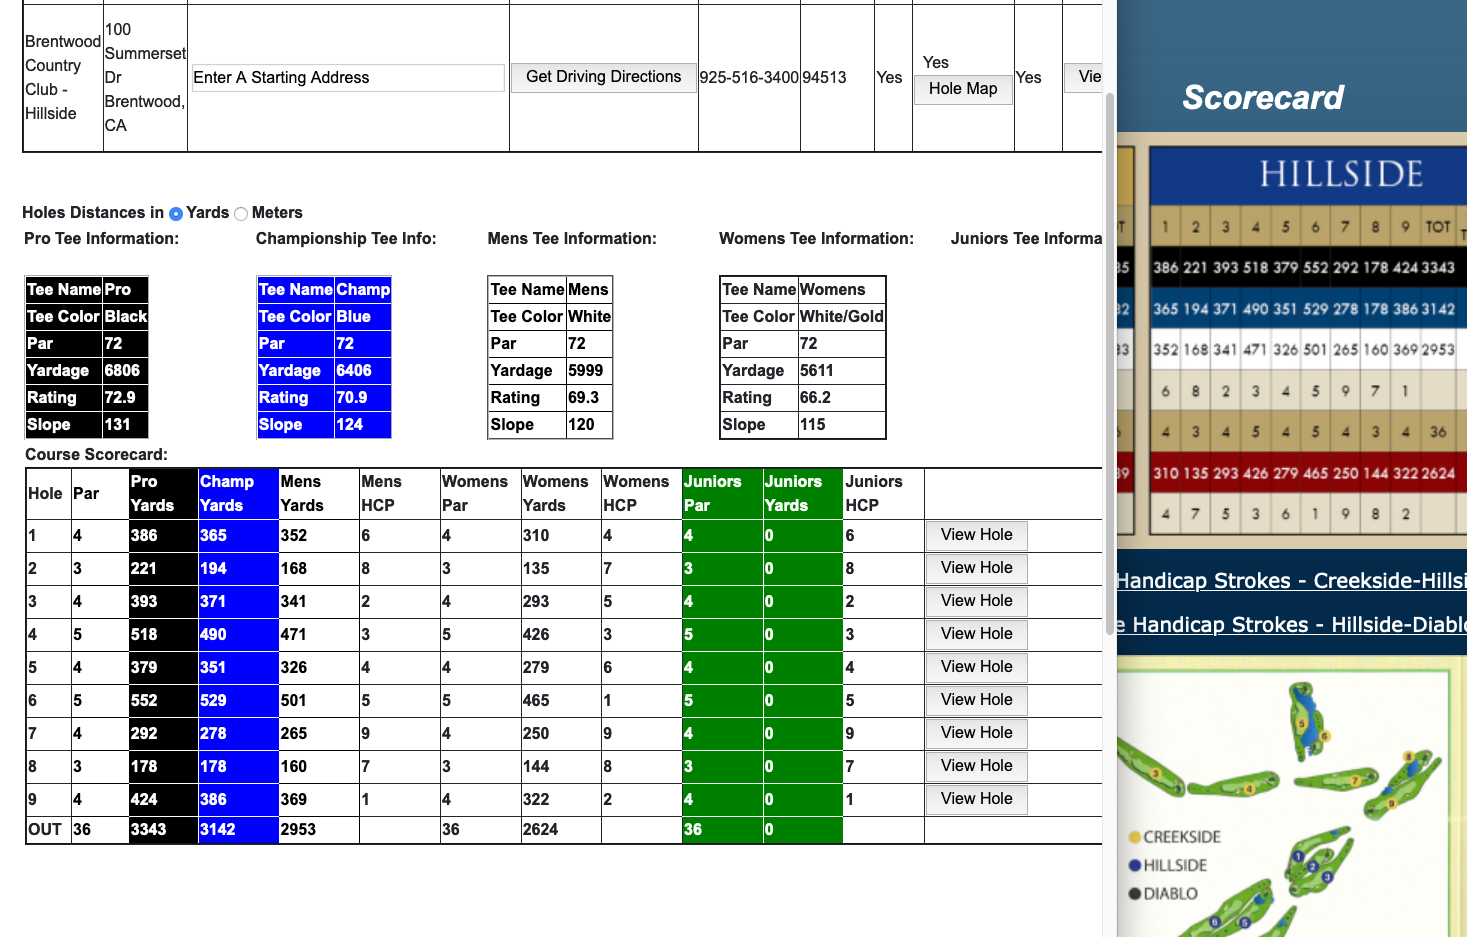Image resolution: width=1467 pixels, height=937 pixels.
Task: Click Mens yardage value 5999
Action: click(x=586, y=371)
